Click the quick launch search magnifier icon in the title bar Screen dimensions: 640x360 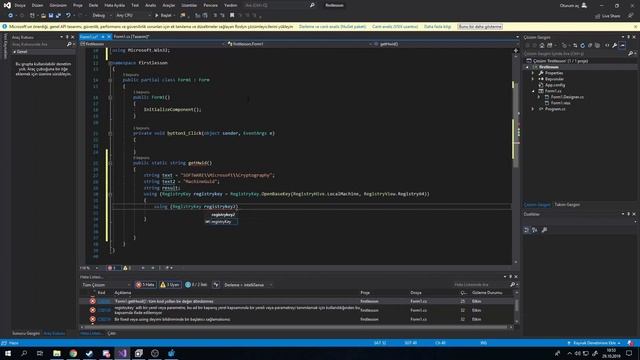tap(312, 5)
